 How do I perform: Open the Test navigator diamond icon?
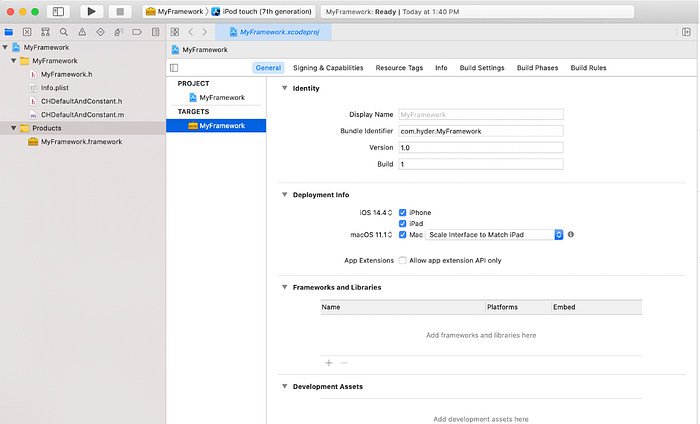100,32
